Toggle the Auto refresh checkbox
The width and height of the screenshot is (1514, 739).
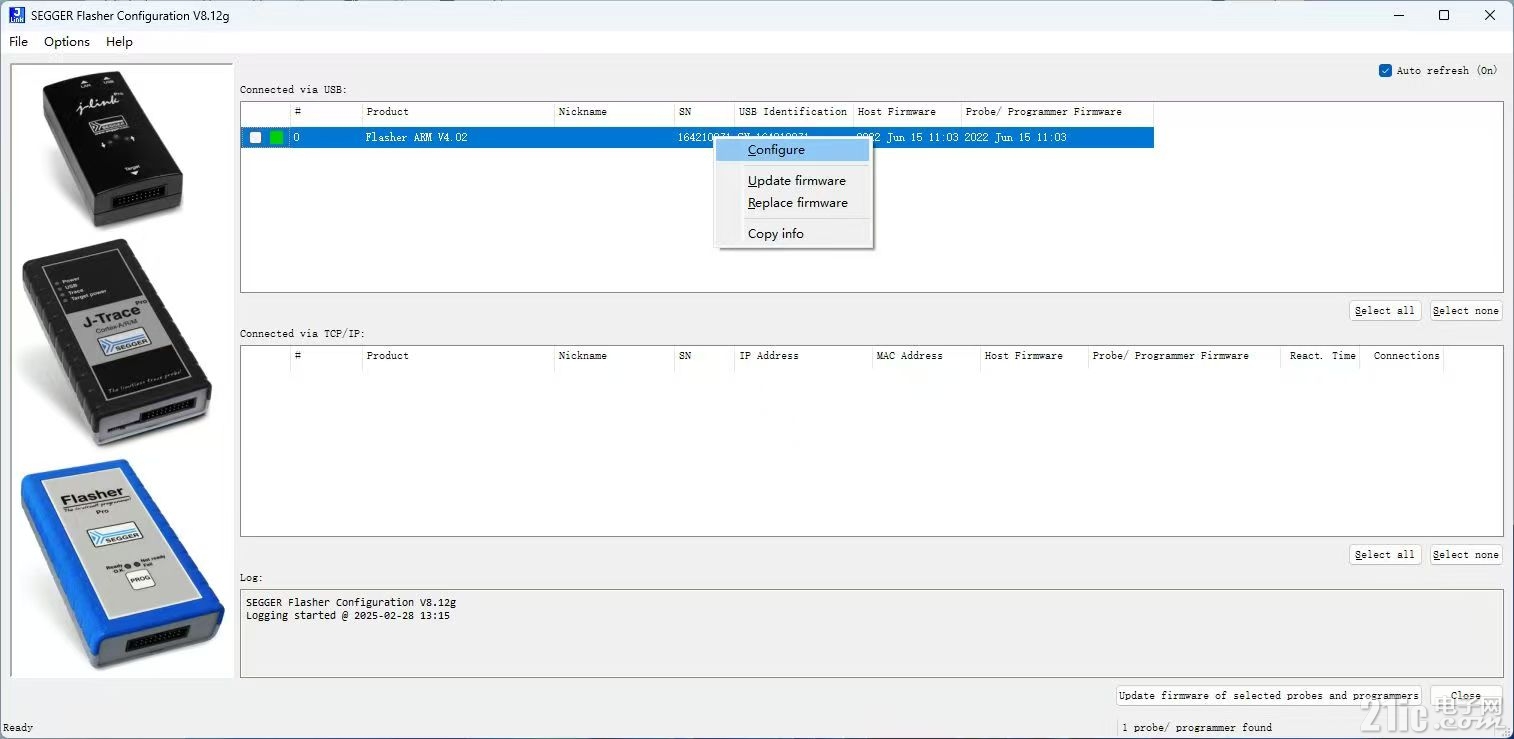point(1385,70)
